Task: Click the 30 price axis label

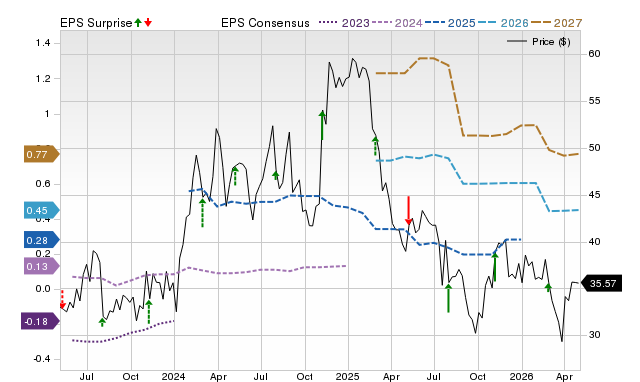Action: pyautogui.click(x=594, y=335)
